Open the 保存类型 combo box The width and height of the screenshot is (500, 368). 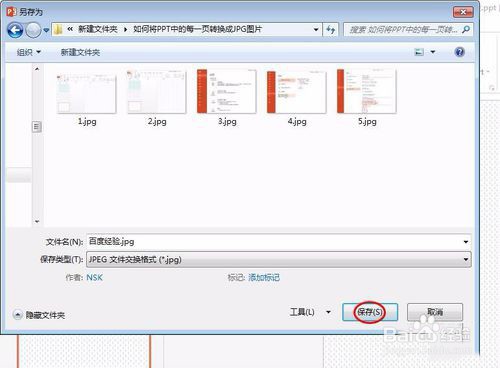coord(278,259)
